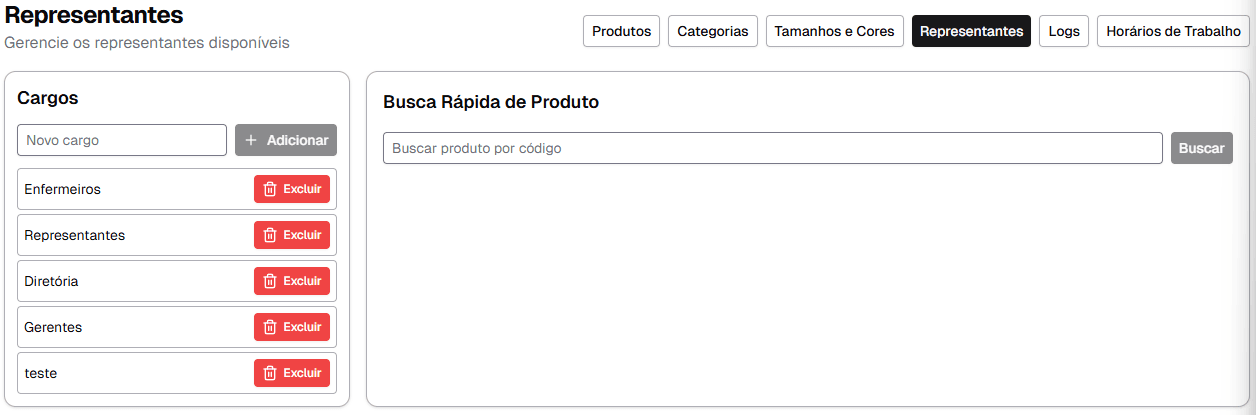This screenshot has height=415, width=1256.
Task: Switch to the Categorias tab
Action: (x=712, y=31)
